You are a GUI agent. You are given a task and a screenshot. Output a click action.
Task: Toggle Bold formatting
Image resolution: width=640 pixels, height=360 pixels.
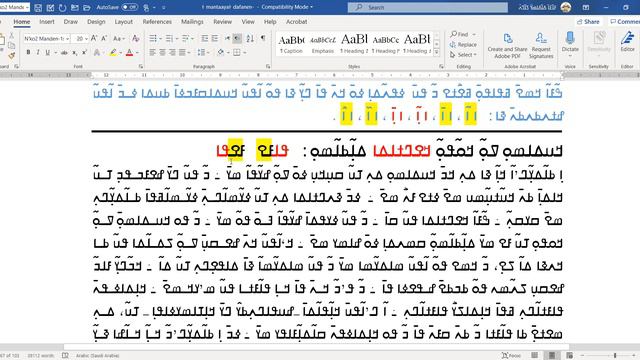tap(28, 52)
